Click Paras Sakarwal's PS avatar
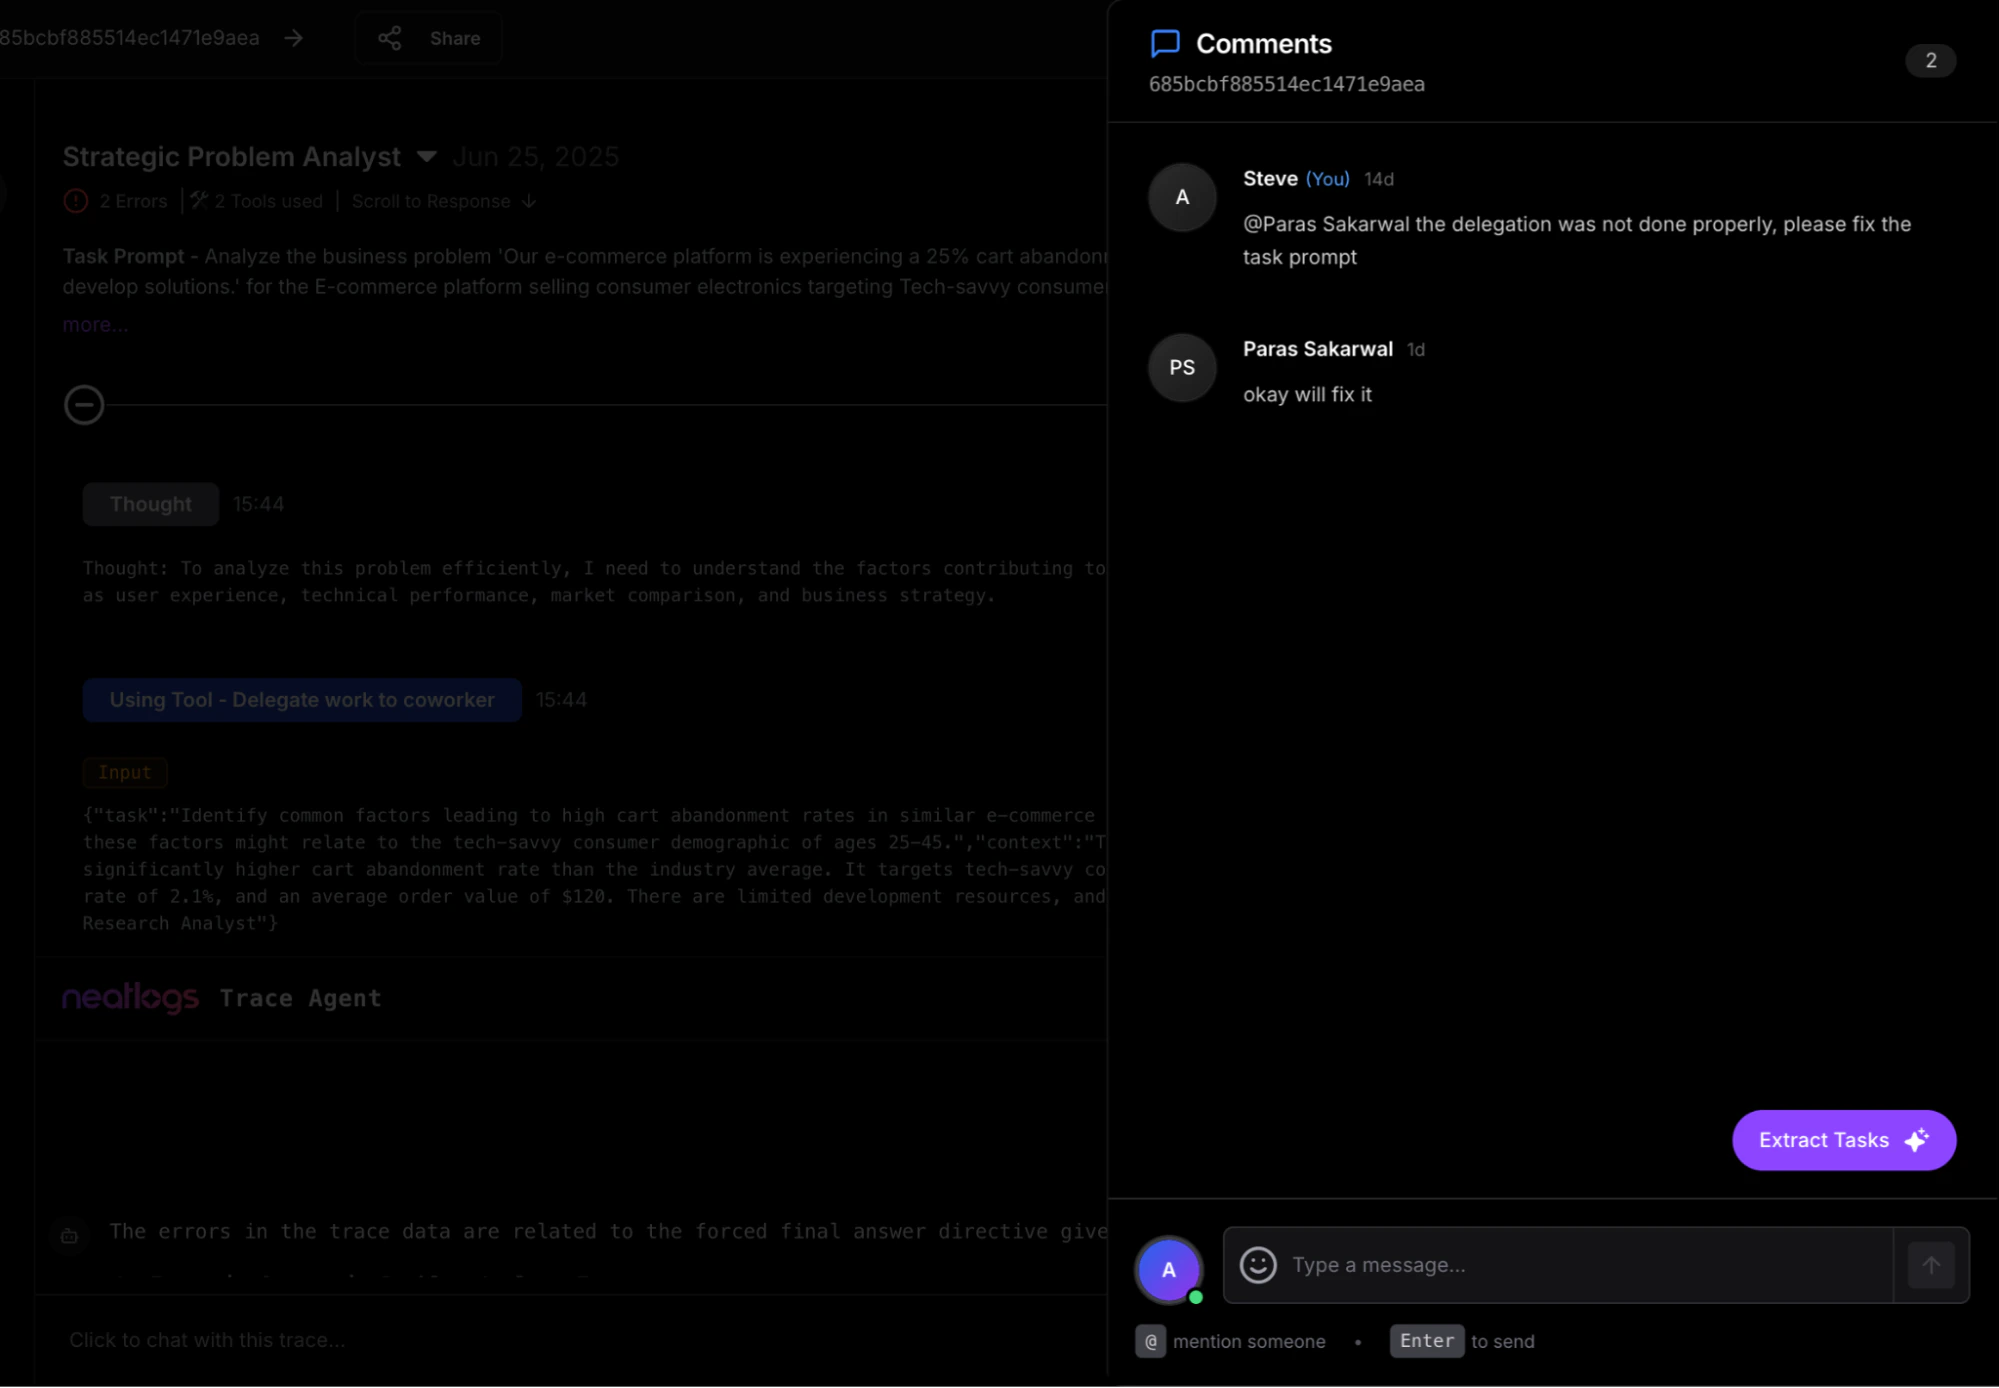This screenshot has height=1388, width=1999. (x=1182, y=367)
